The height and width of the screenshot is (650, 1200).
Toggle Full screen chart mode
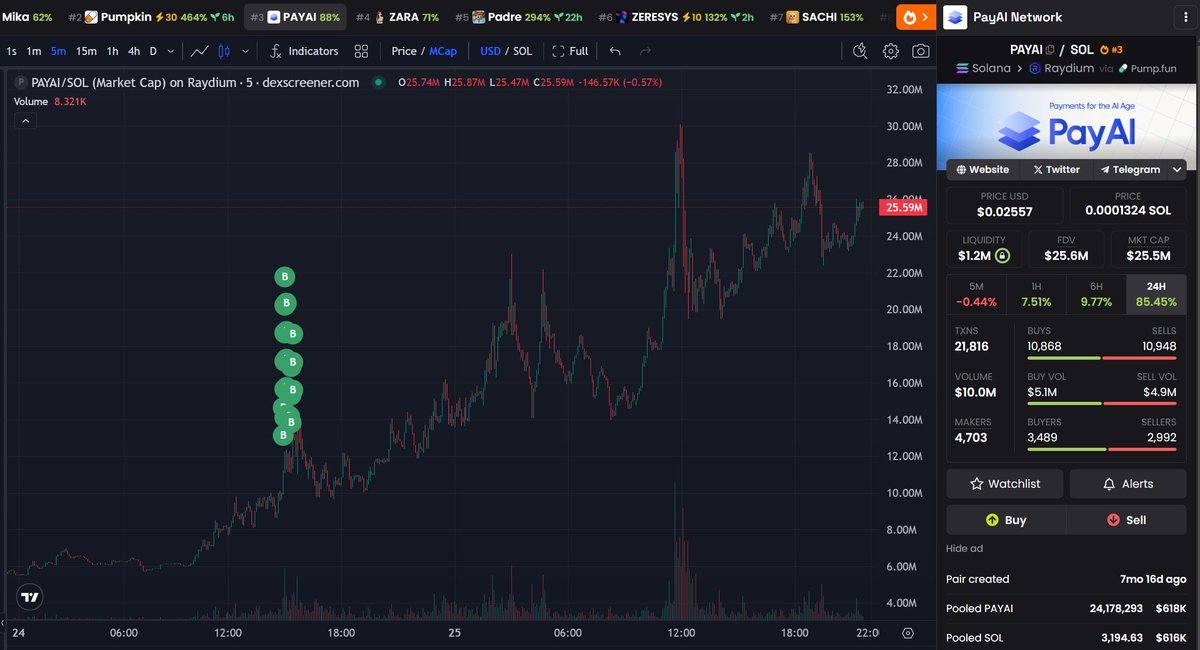570,51
